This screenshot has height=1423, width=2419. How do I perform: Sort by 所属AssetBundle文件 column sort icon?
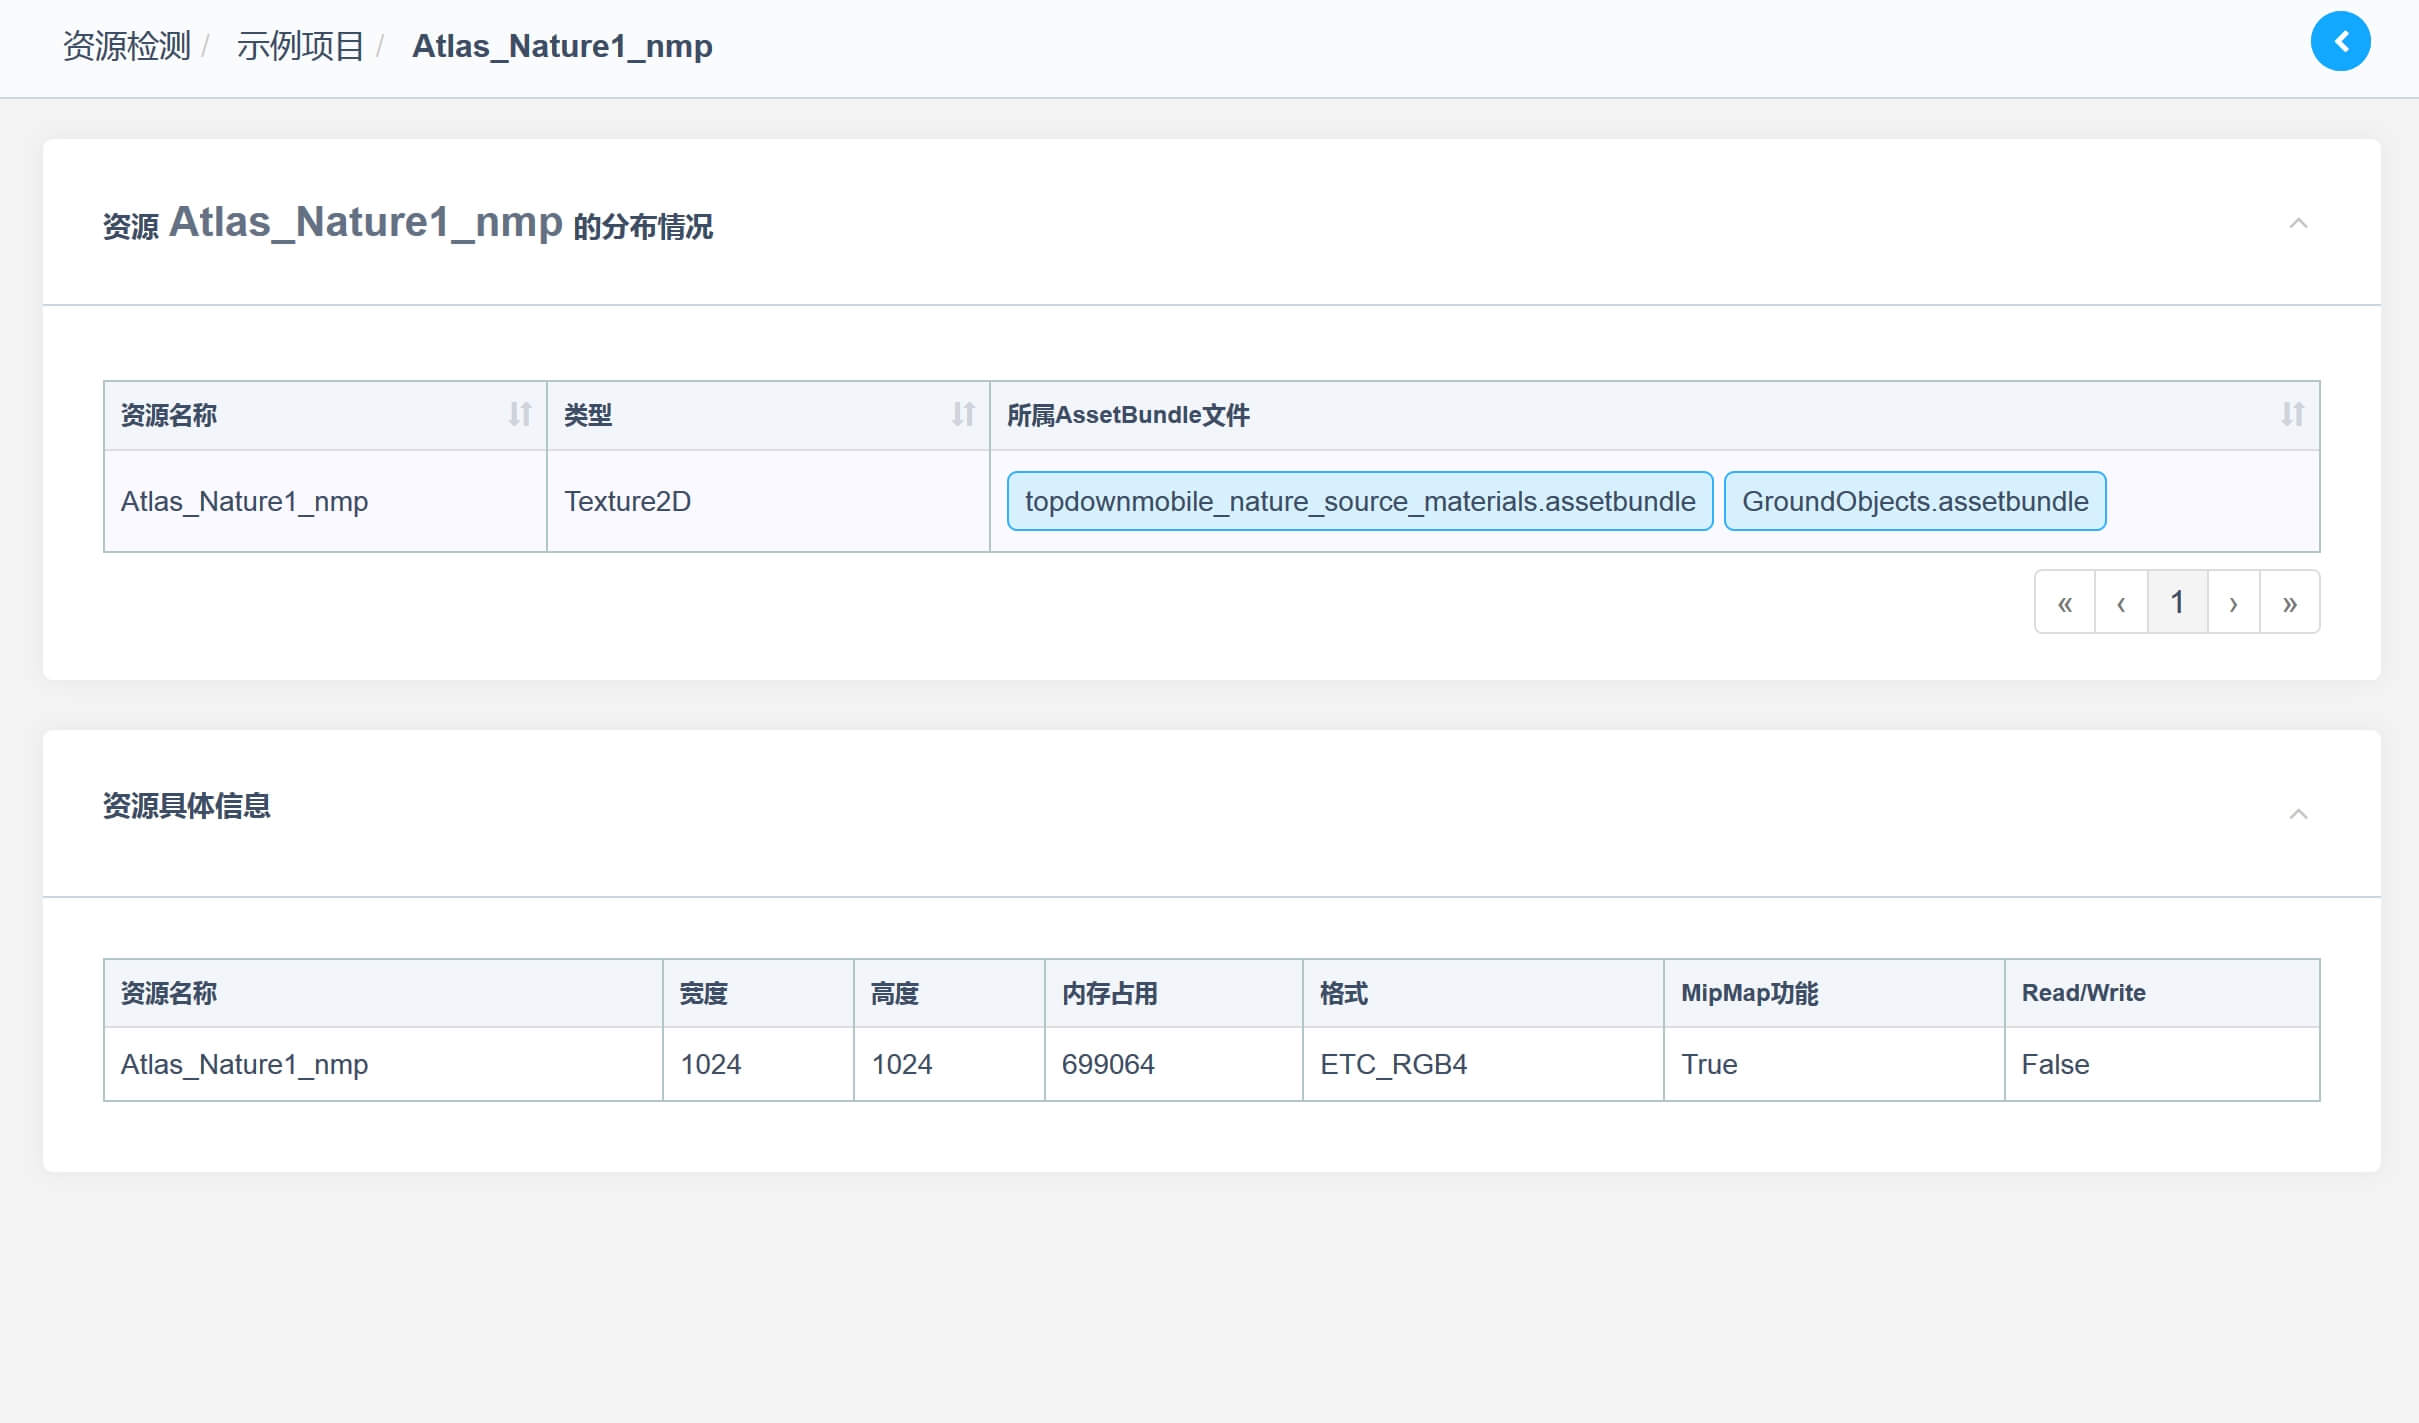click(2291, 414)
